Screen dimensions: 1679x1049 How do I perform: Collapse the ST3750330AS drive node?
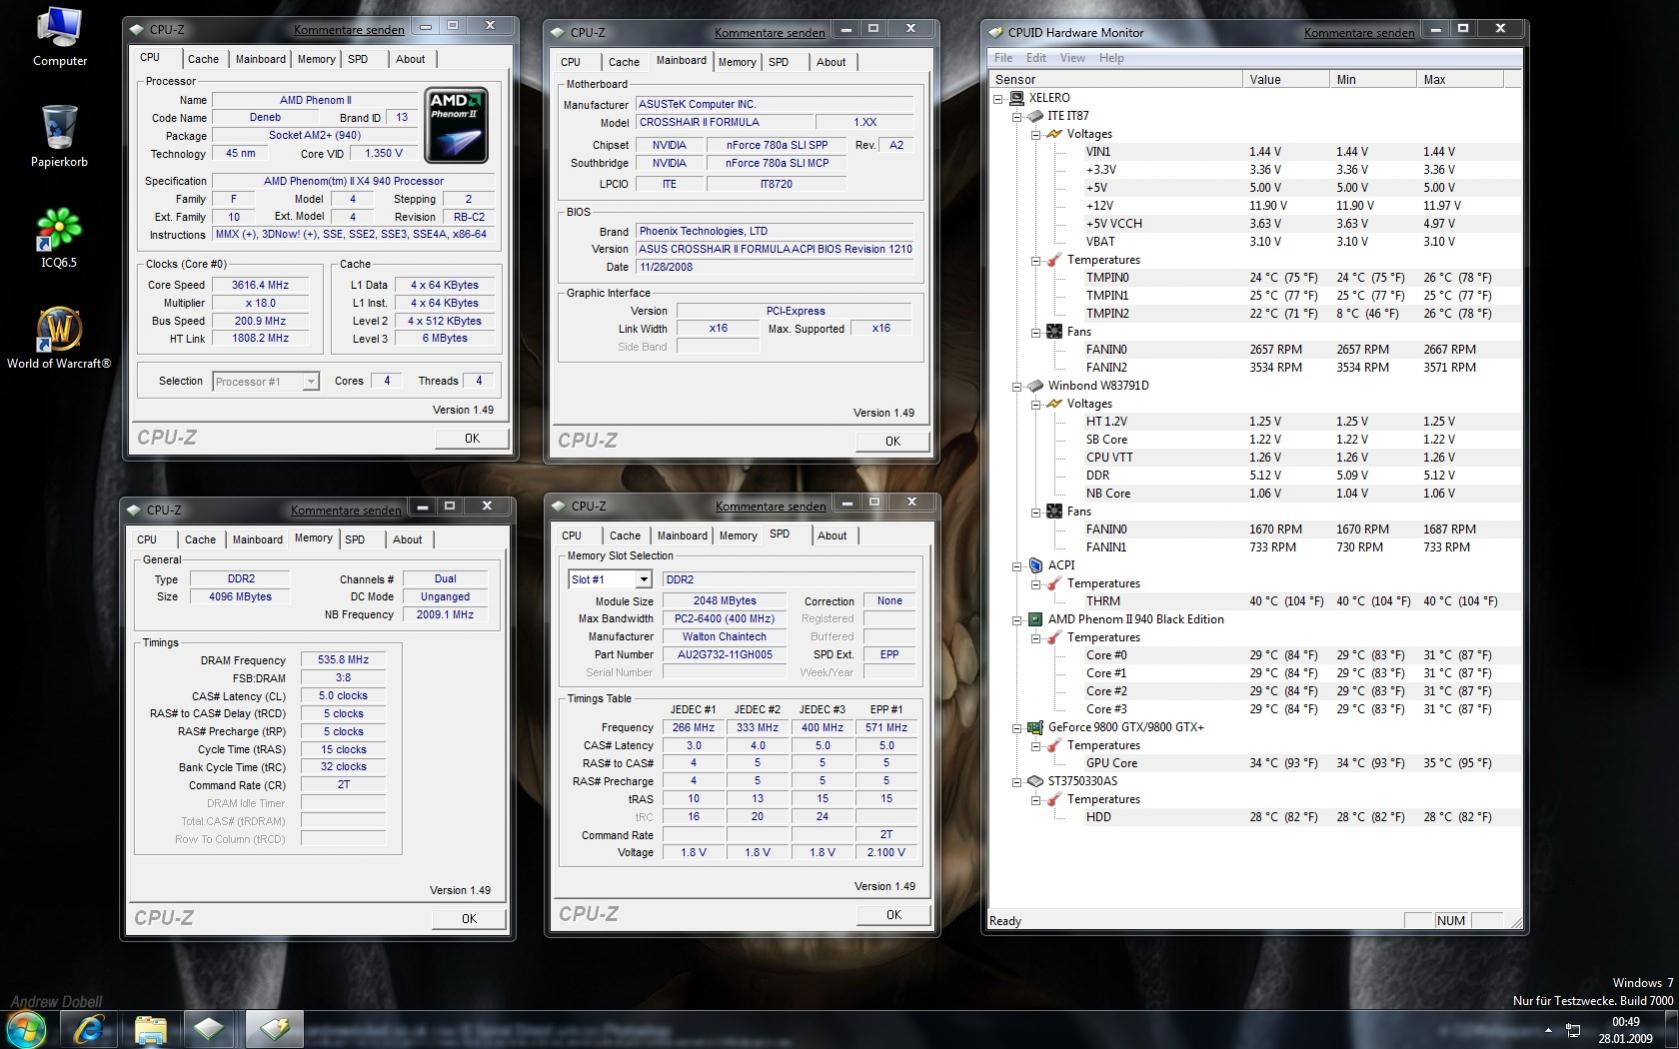[x=1017, y=782]
